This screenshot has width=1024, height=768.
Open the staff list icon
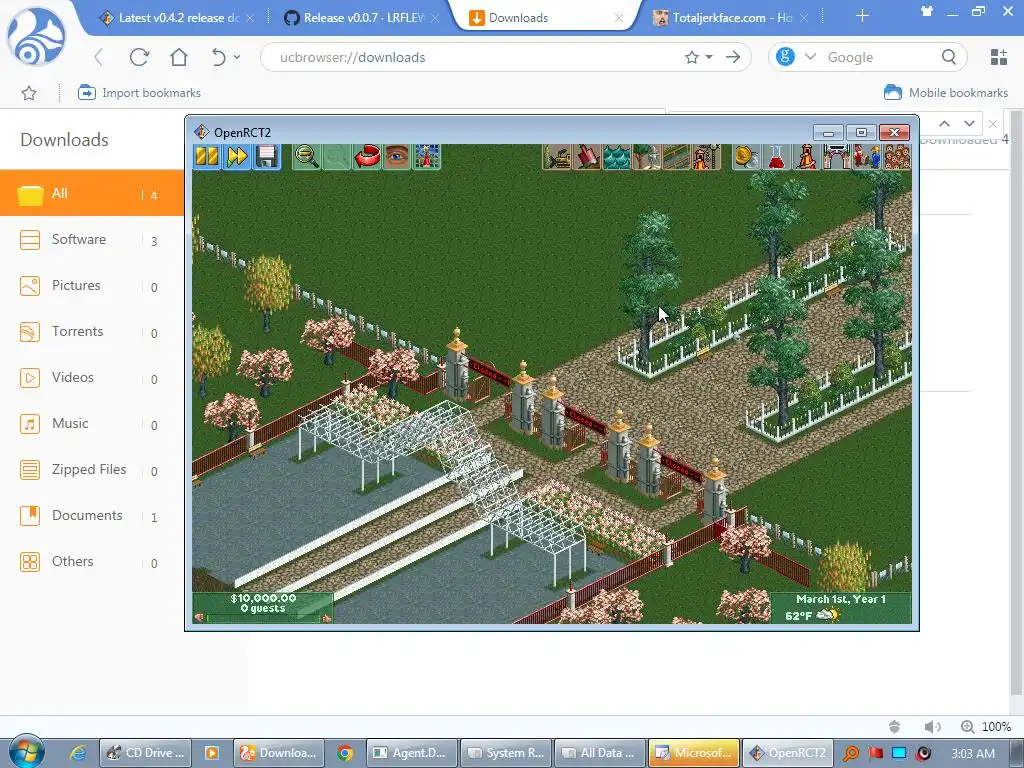[867, 157]
